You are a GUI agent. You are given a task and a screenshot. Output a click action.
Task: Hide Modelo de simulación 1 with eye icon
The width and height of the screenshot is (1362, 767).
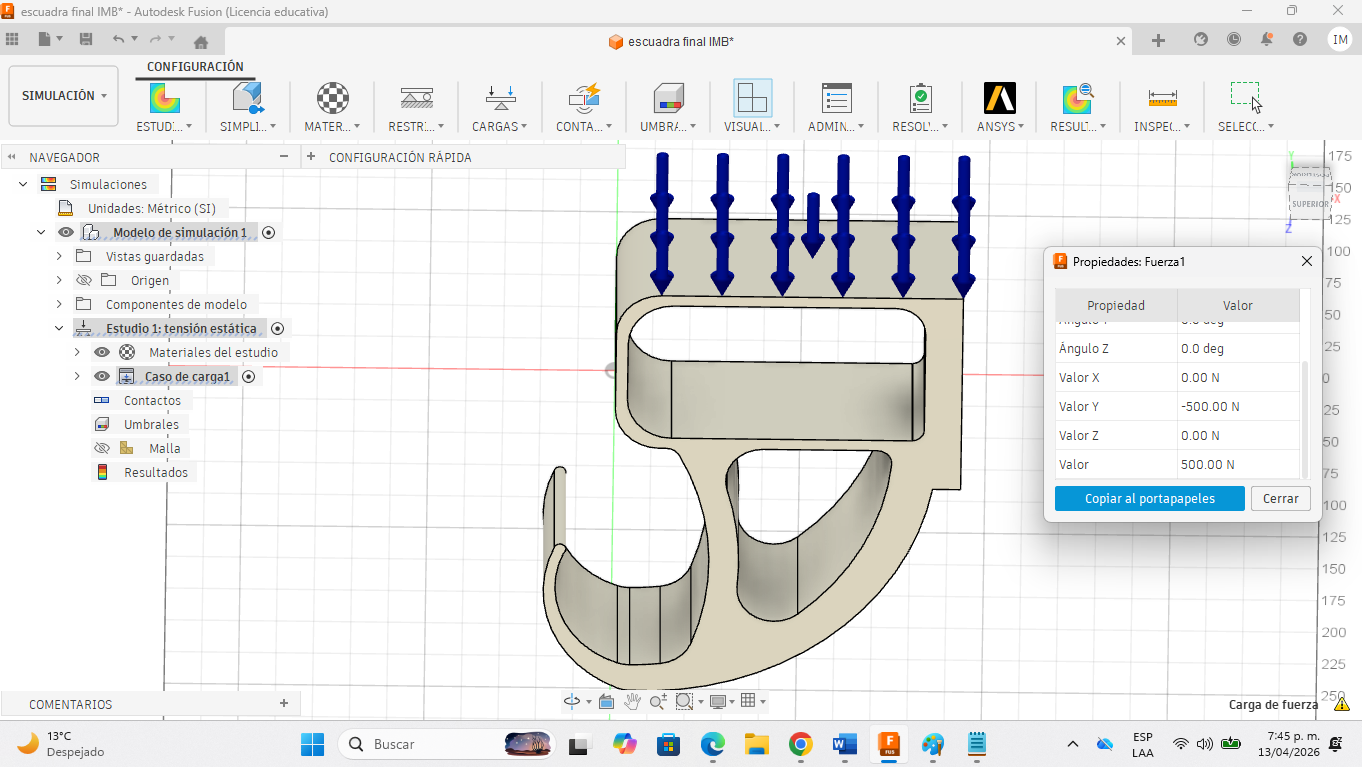coord(66,233)
